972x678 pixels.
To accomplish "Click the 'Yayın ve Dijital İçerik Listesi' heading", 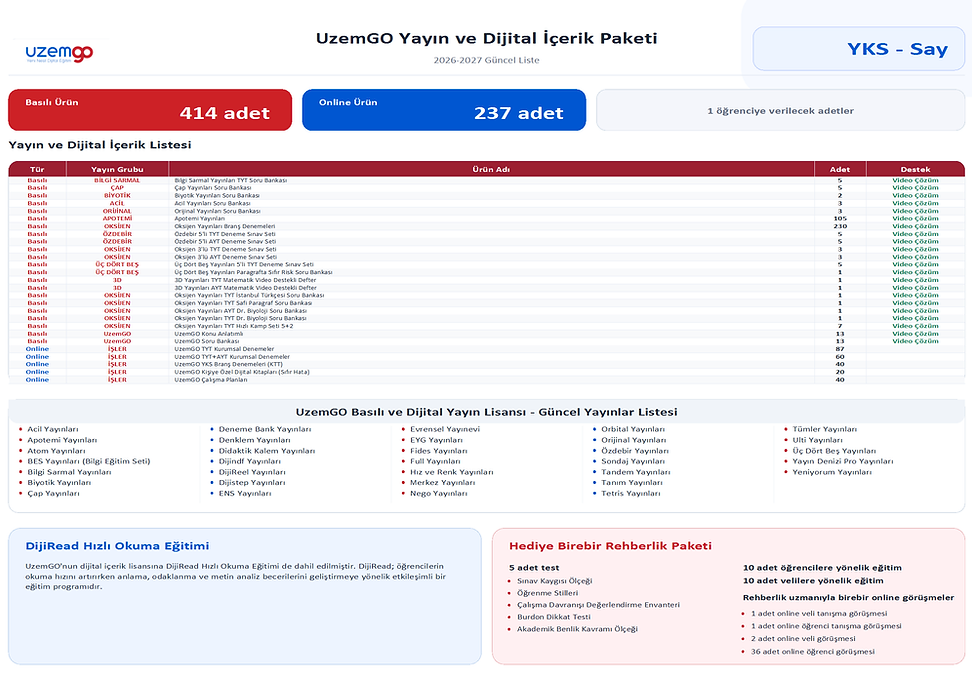I will pos(100,144).
